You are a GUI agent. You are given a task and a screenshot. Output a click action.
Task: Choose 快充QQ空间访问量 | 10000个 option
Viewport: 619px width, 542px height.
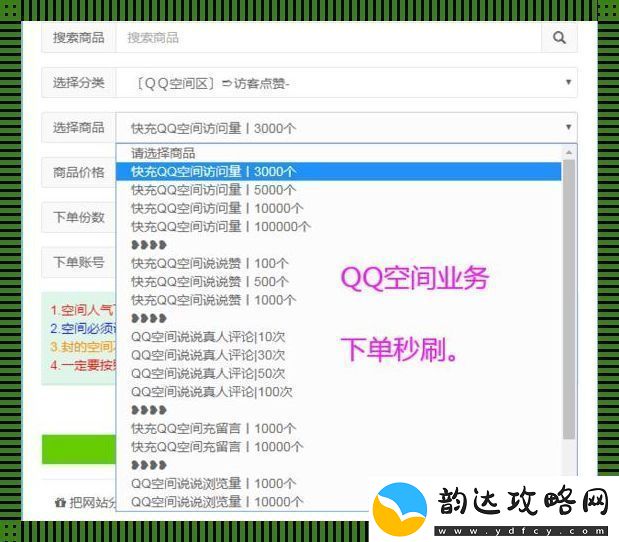click(x=339, y=208)
